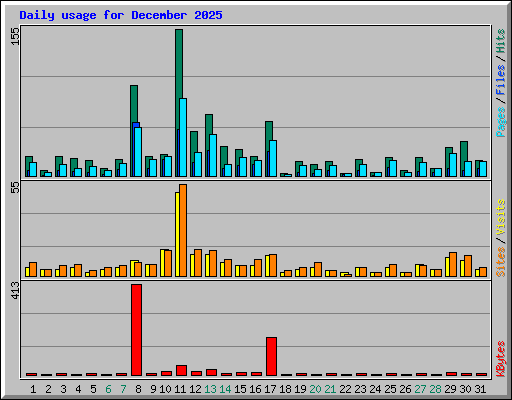
Task: Click the red 'KBytes' legend label
Action: 500,359
